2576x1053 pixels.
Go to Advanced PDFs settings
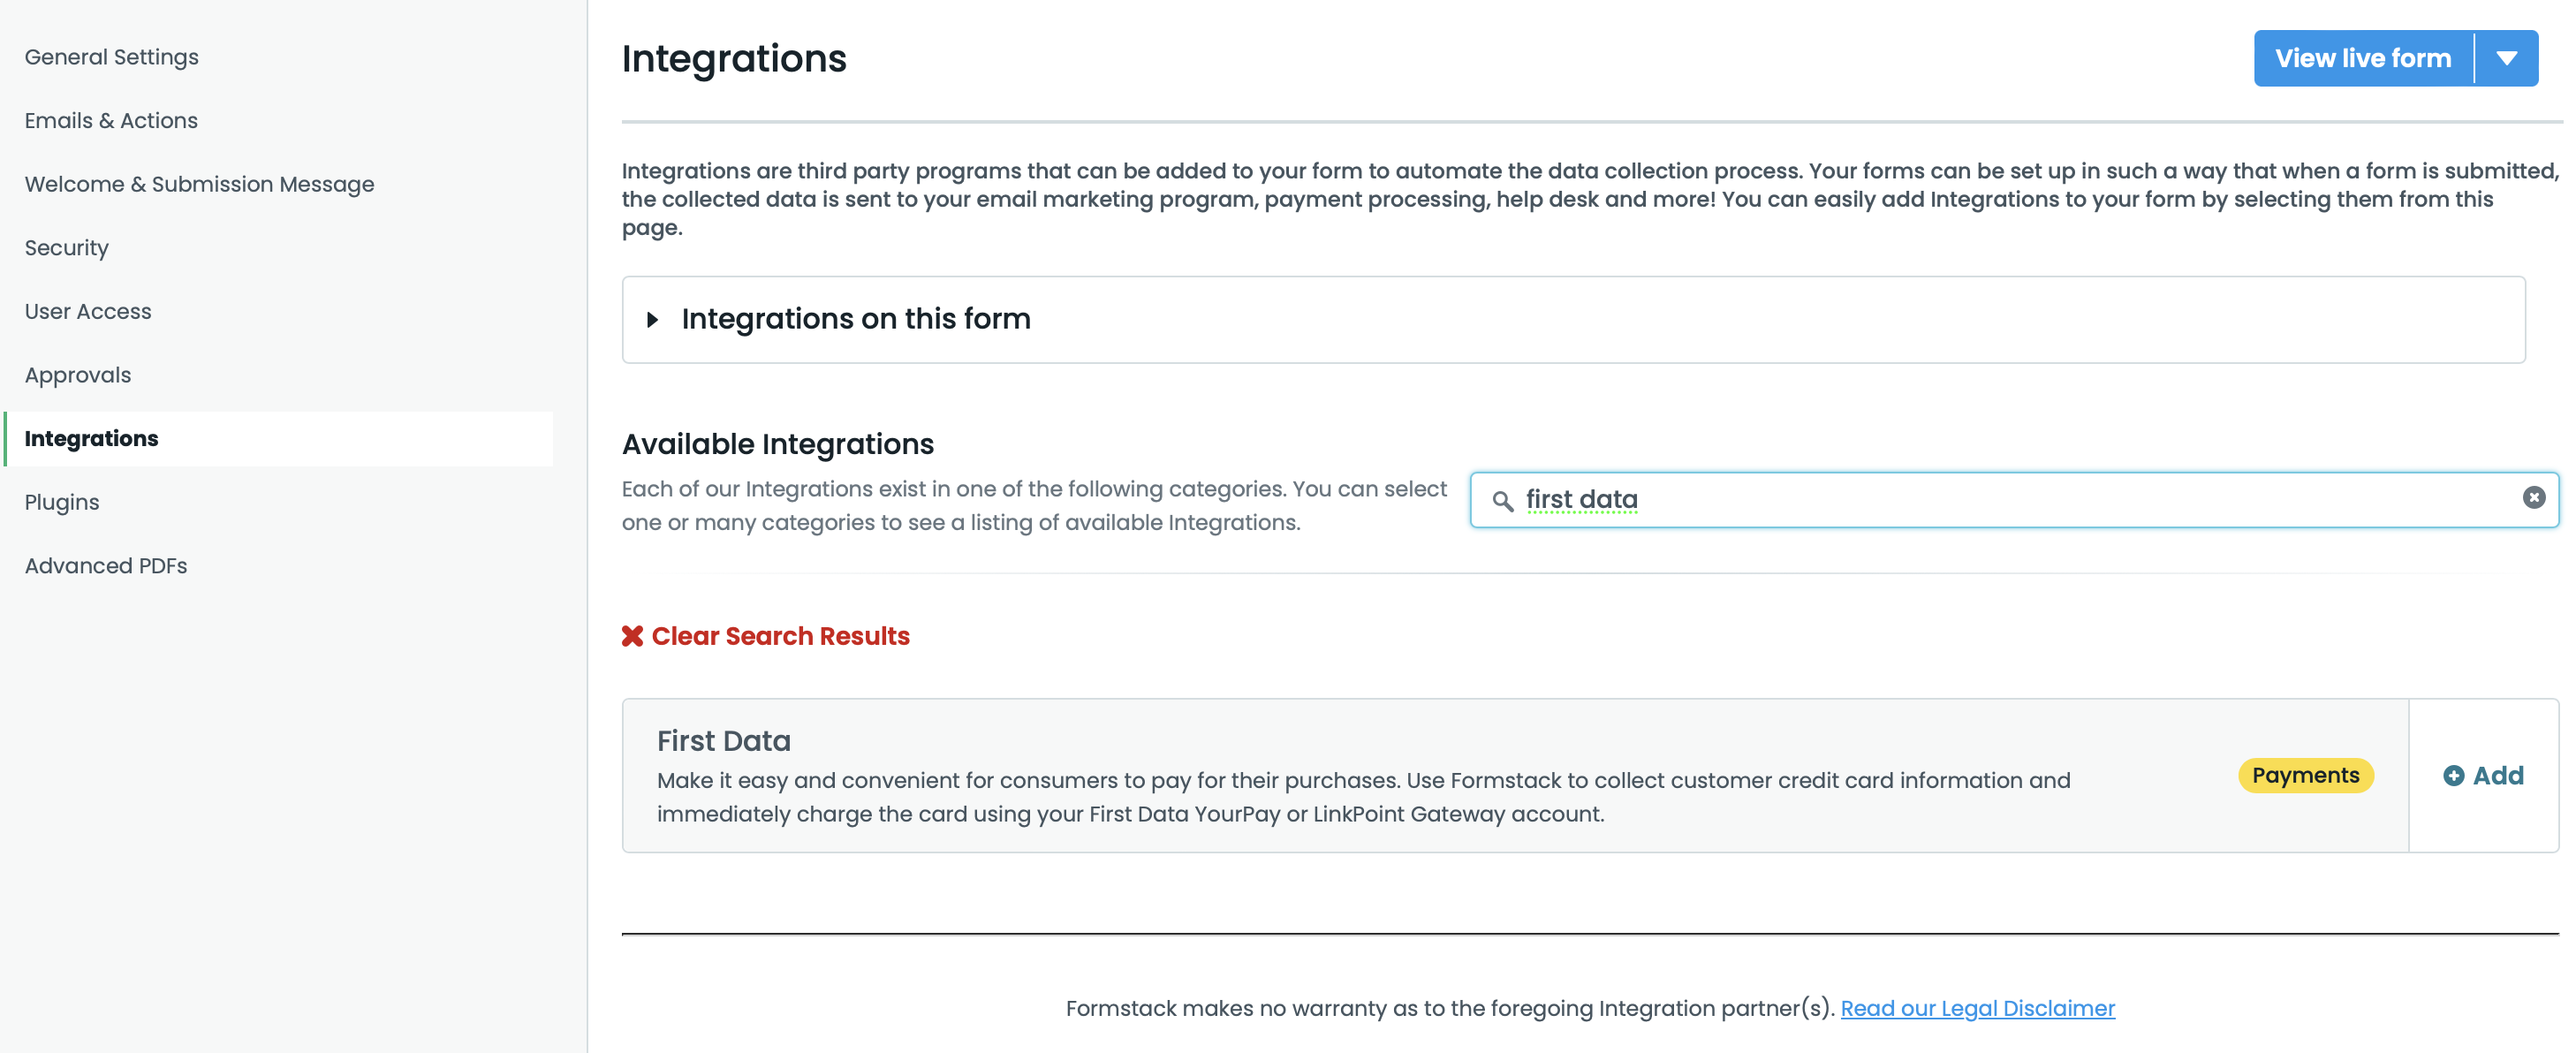point(106,566)
